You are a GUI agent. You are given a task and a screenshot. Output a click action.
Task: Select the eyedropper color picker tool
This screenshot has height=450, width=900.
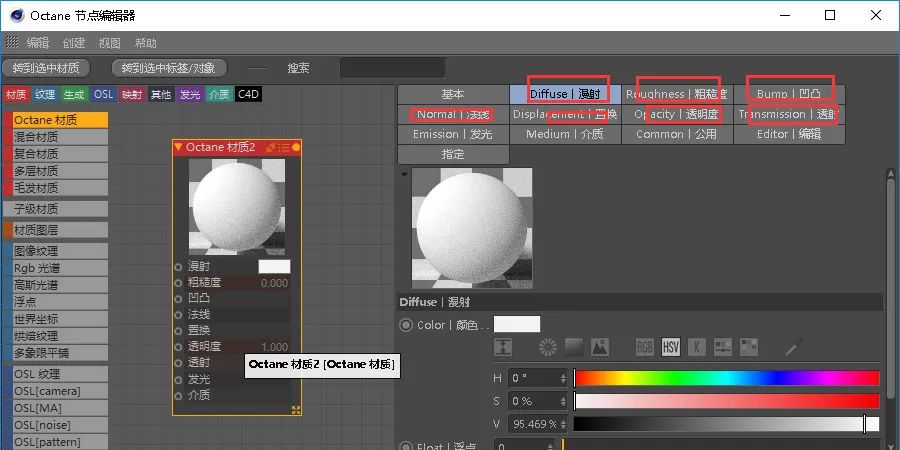pos(793,347)
